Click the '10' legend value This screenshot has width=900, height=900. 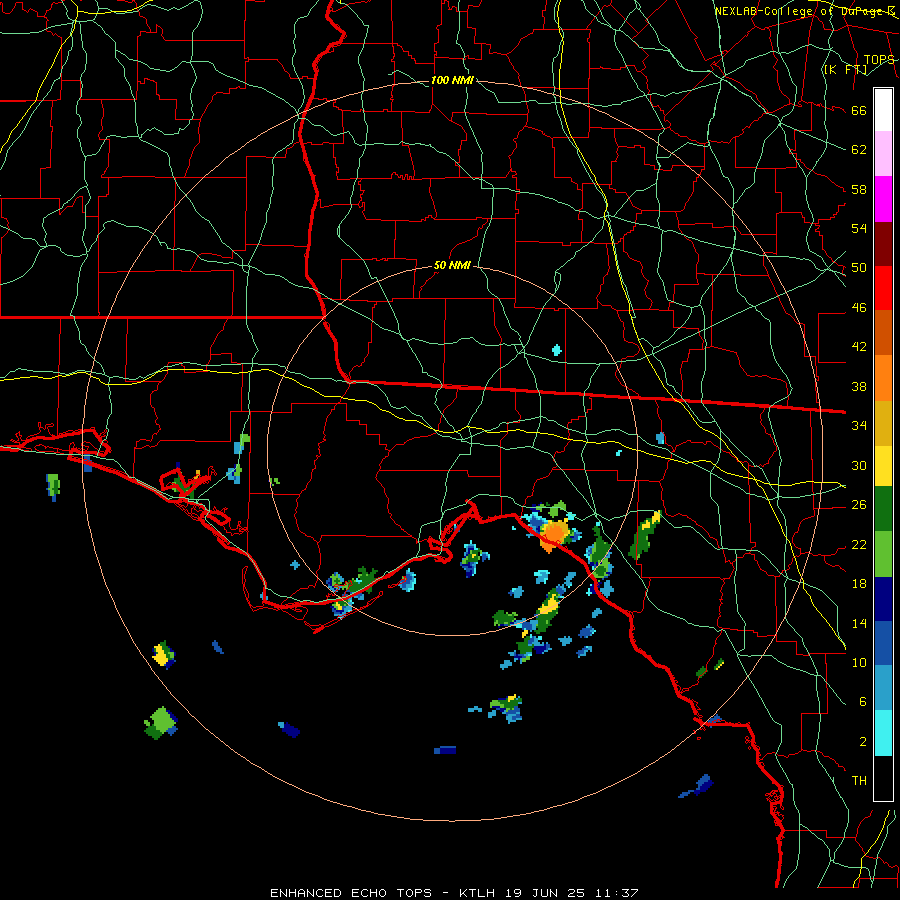pos(859,662)
